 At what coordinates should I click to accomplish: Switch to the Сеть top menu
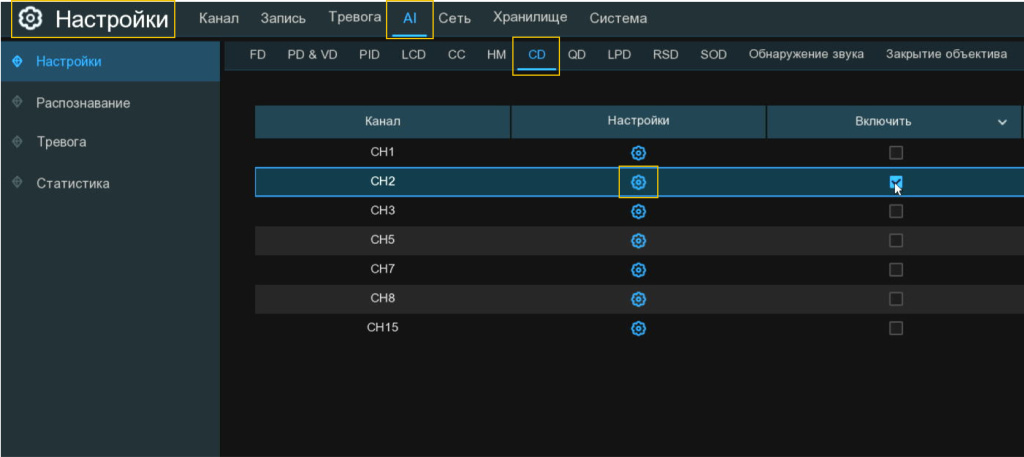point(454,19)
